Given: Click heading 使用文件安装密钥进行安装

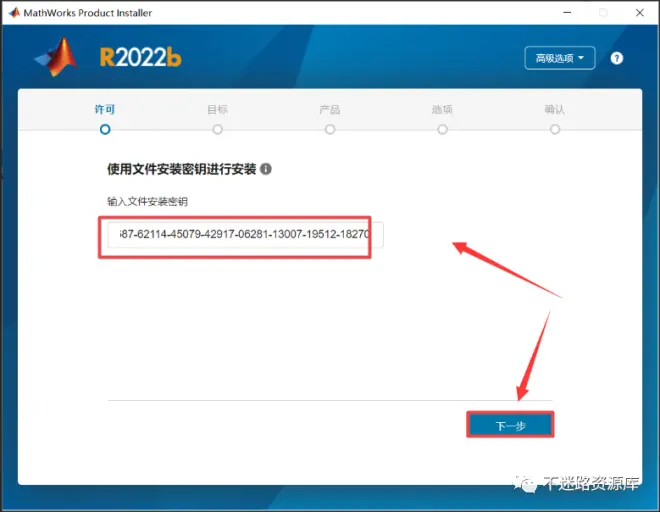Looking at the screenshot, I should (x=181, y=169).
